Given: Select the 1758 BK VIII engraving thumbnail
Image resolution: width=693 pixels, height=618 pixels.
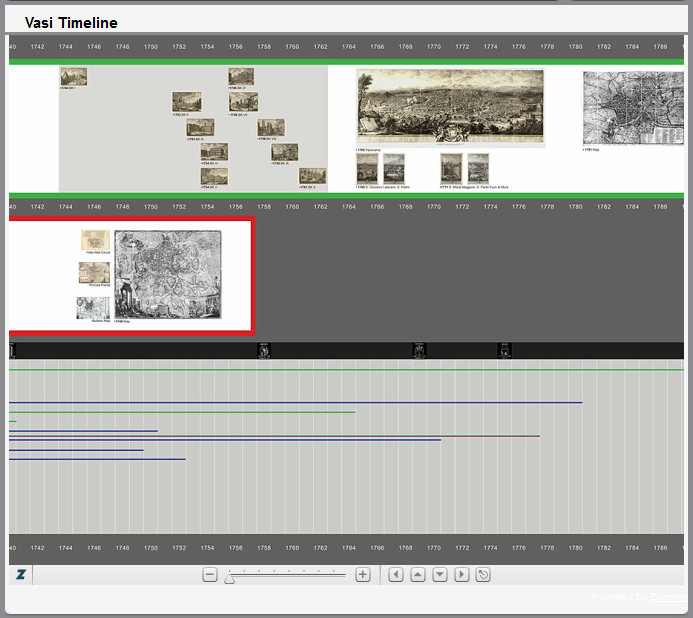Looking at the screenshot, I should (x=271, y=128).
